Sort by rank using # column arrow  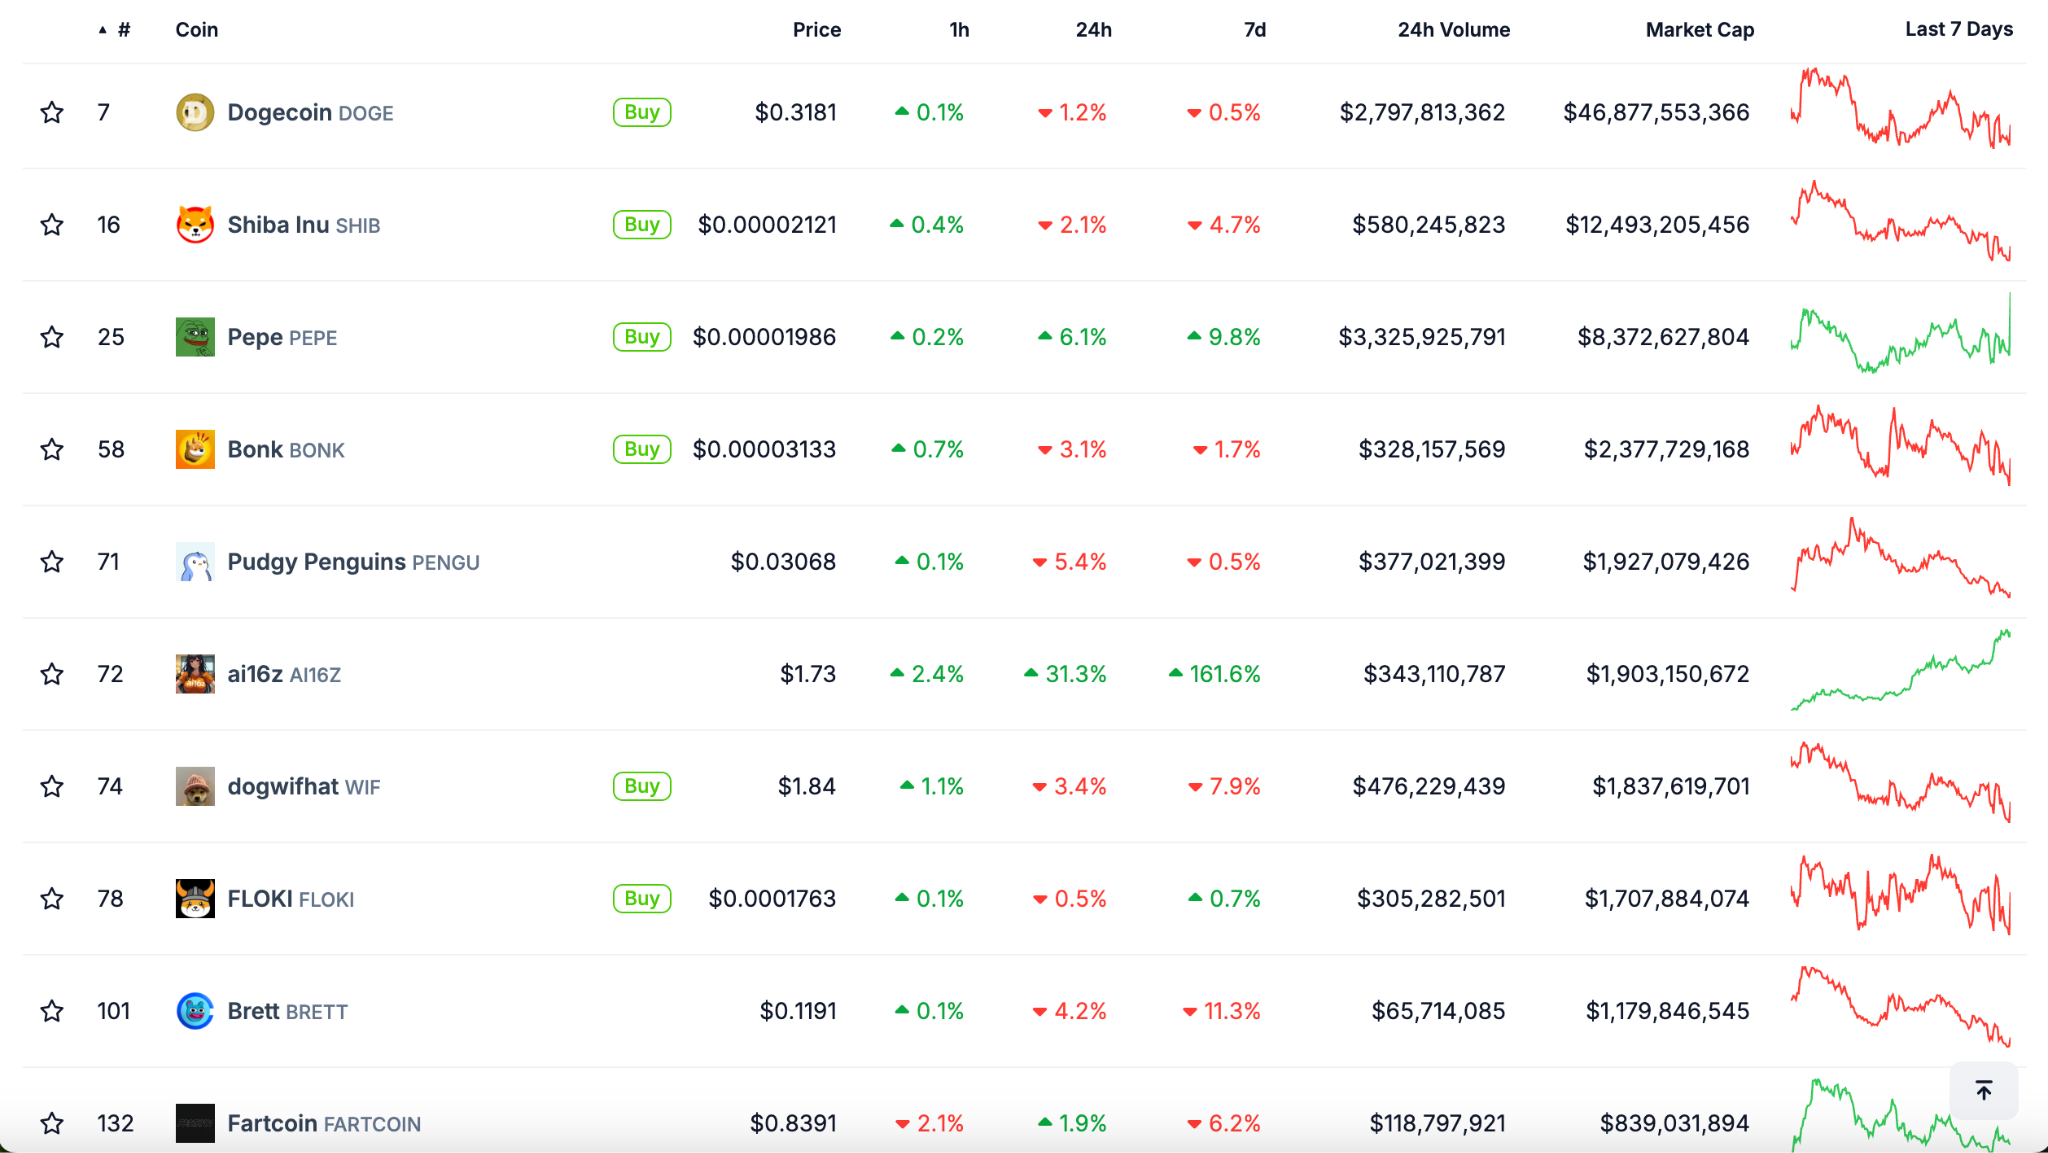(x=114, y=30)
